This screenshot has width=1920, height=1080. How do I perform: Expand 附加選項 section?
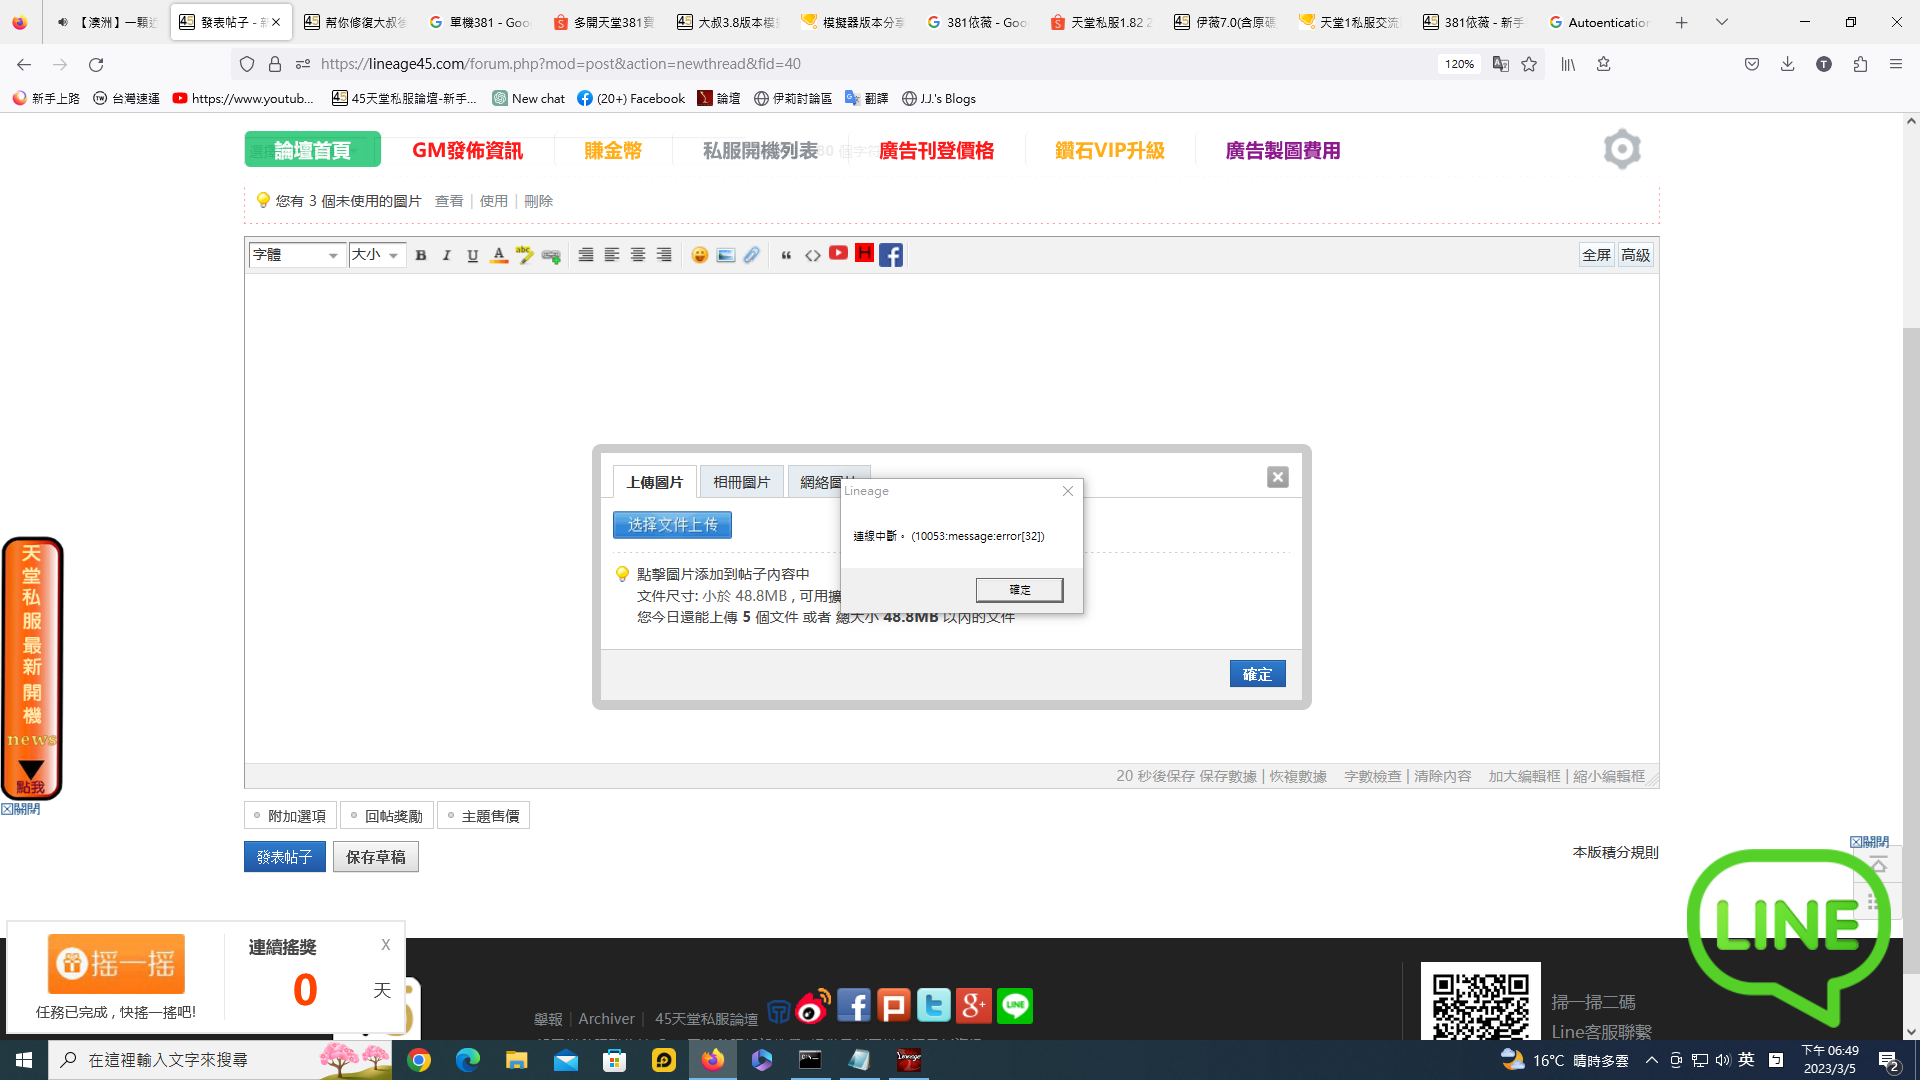[x=290, y=816]
